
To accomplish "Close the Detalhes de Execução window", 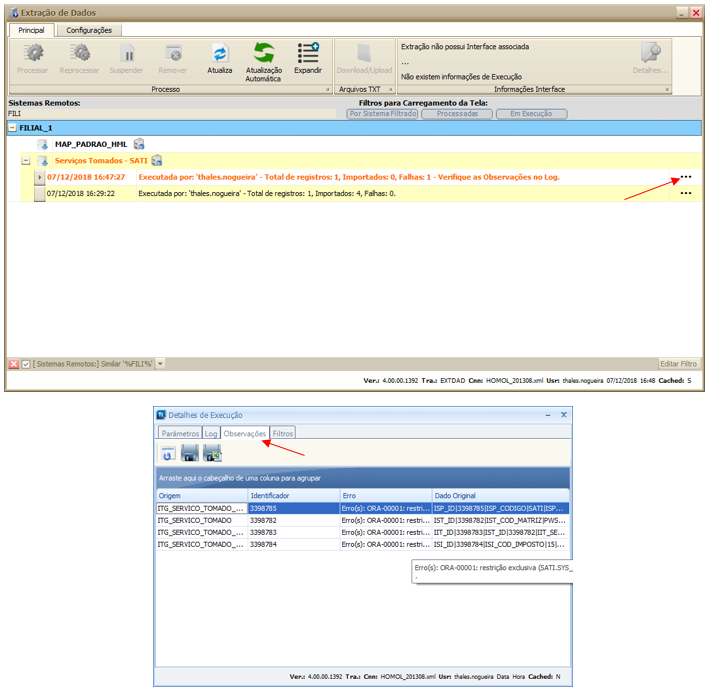I will point(564,415).
